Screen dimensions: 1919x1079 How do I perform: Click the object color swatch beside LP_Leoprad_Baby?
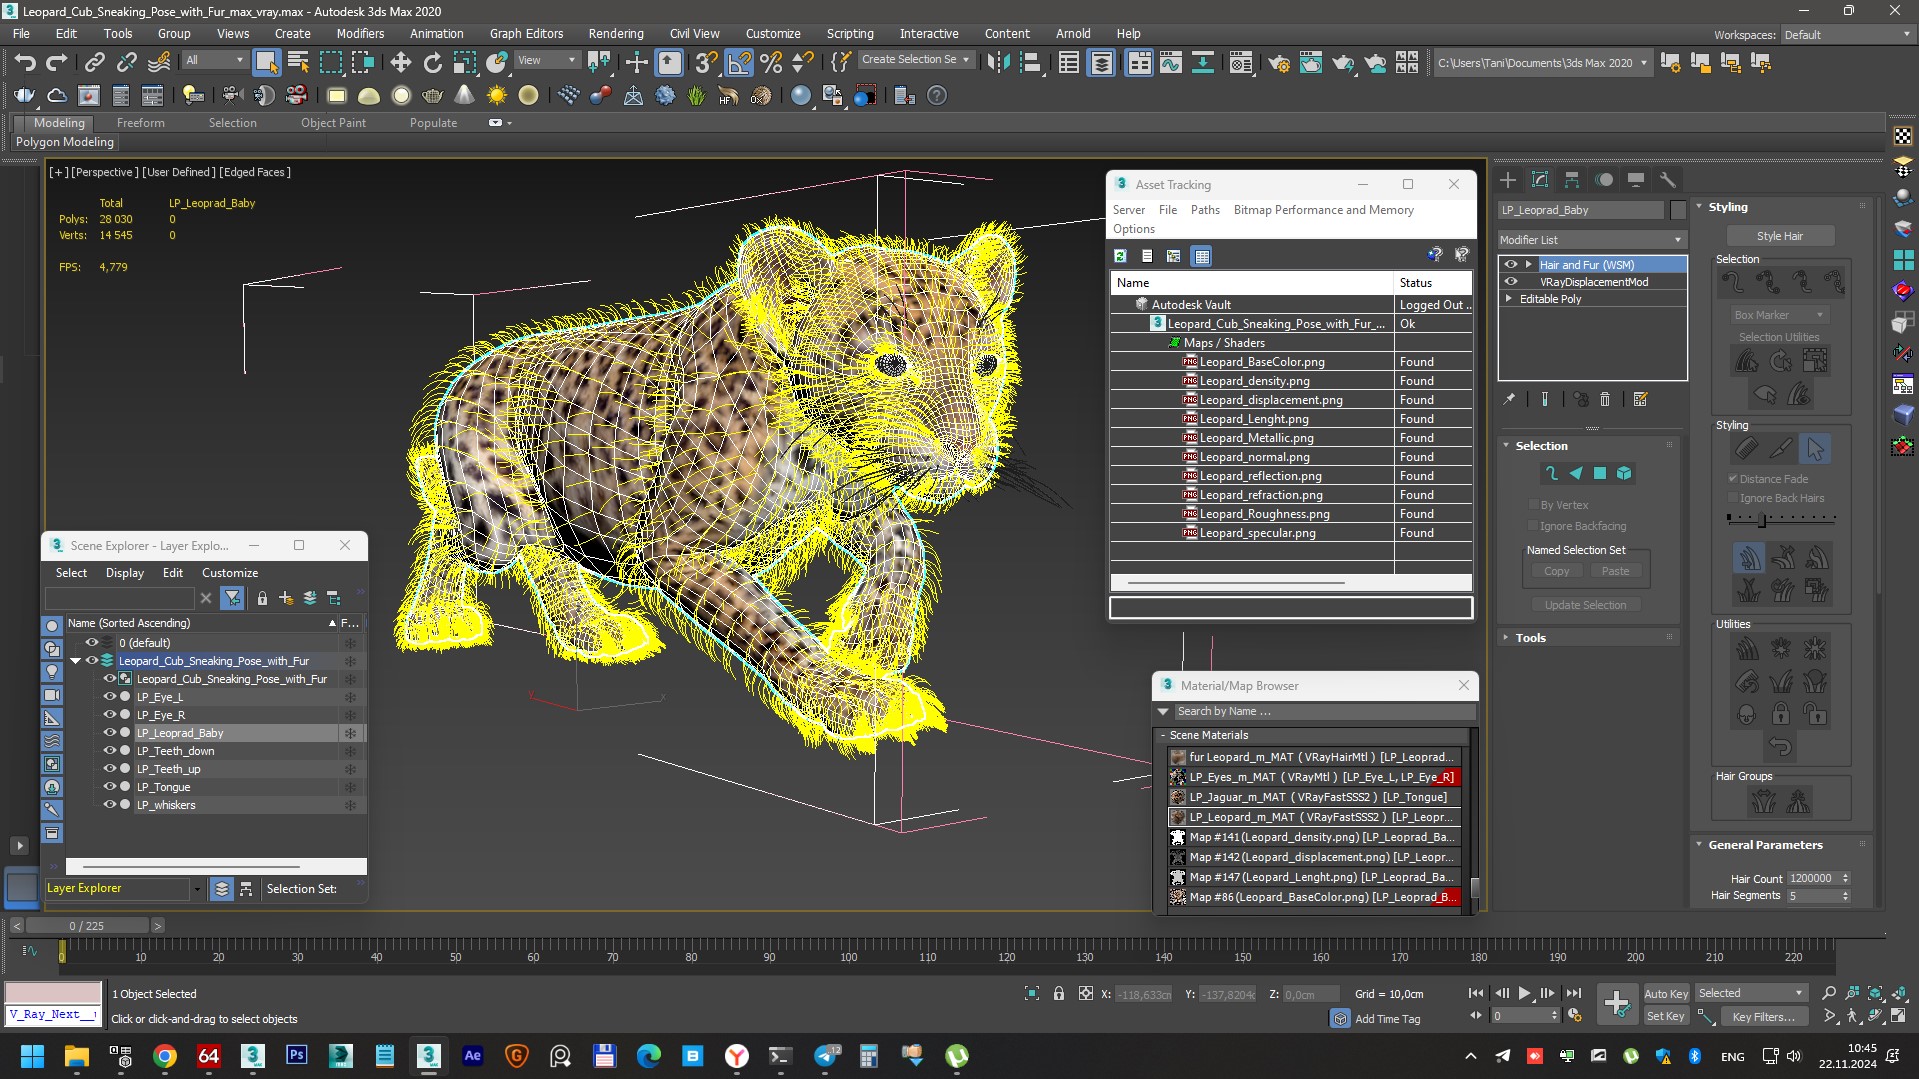[1678, 210]
